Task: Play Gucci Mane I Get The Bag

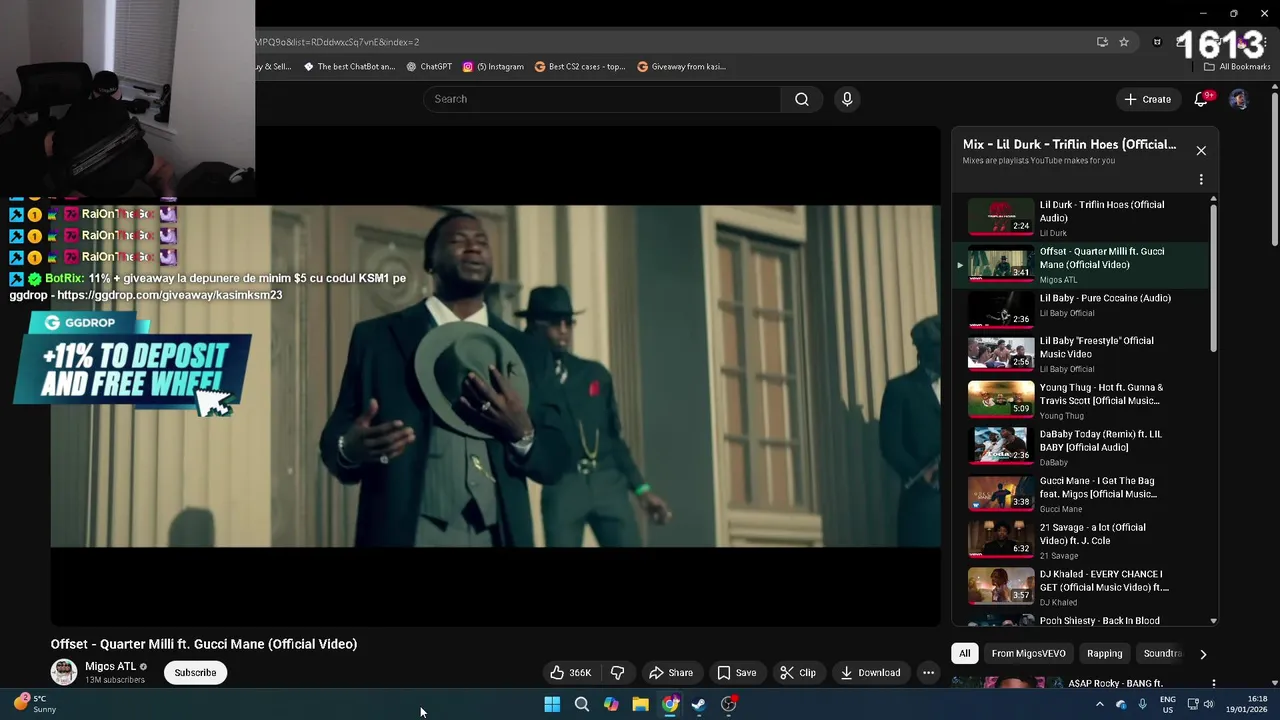Action: [x=1082, y=494]
